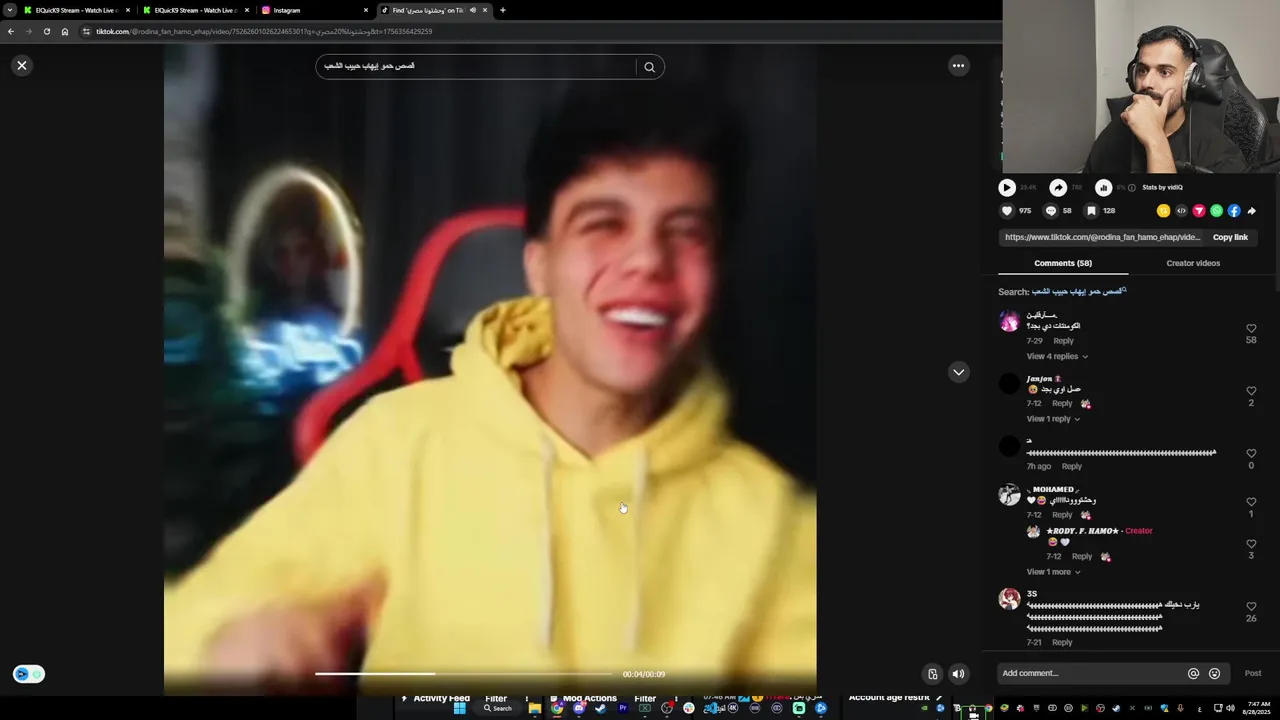Reply to 3S's comment
Viewport: 1280px width, 720px height.
(1062, 642)
